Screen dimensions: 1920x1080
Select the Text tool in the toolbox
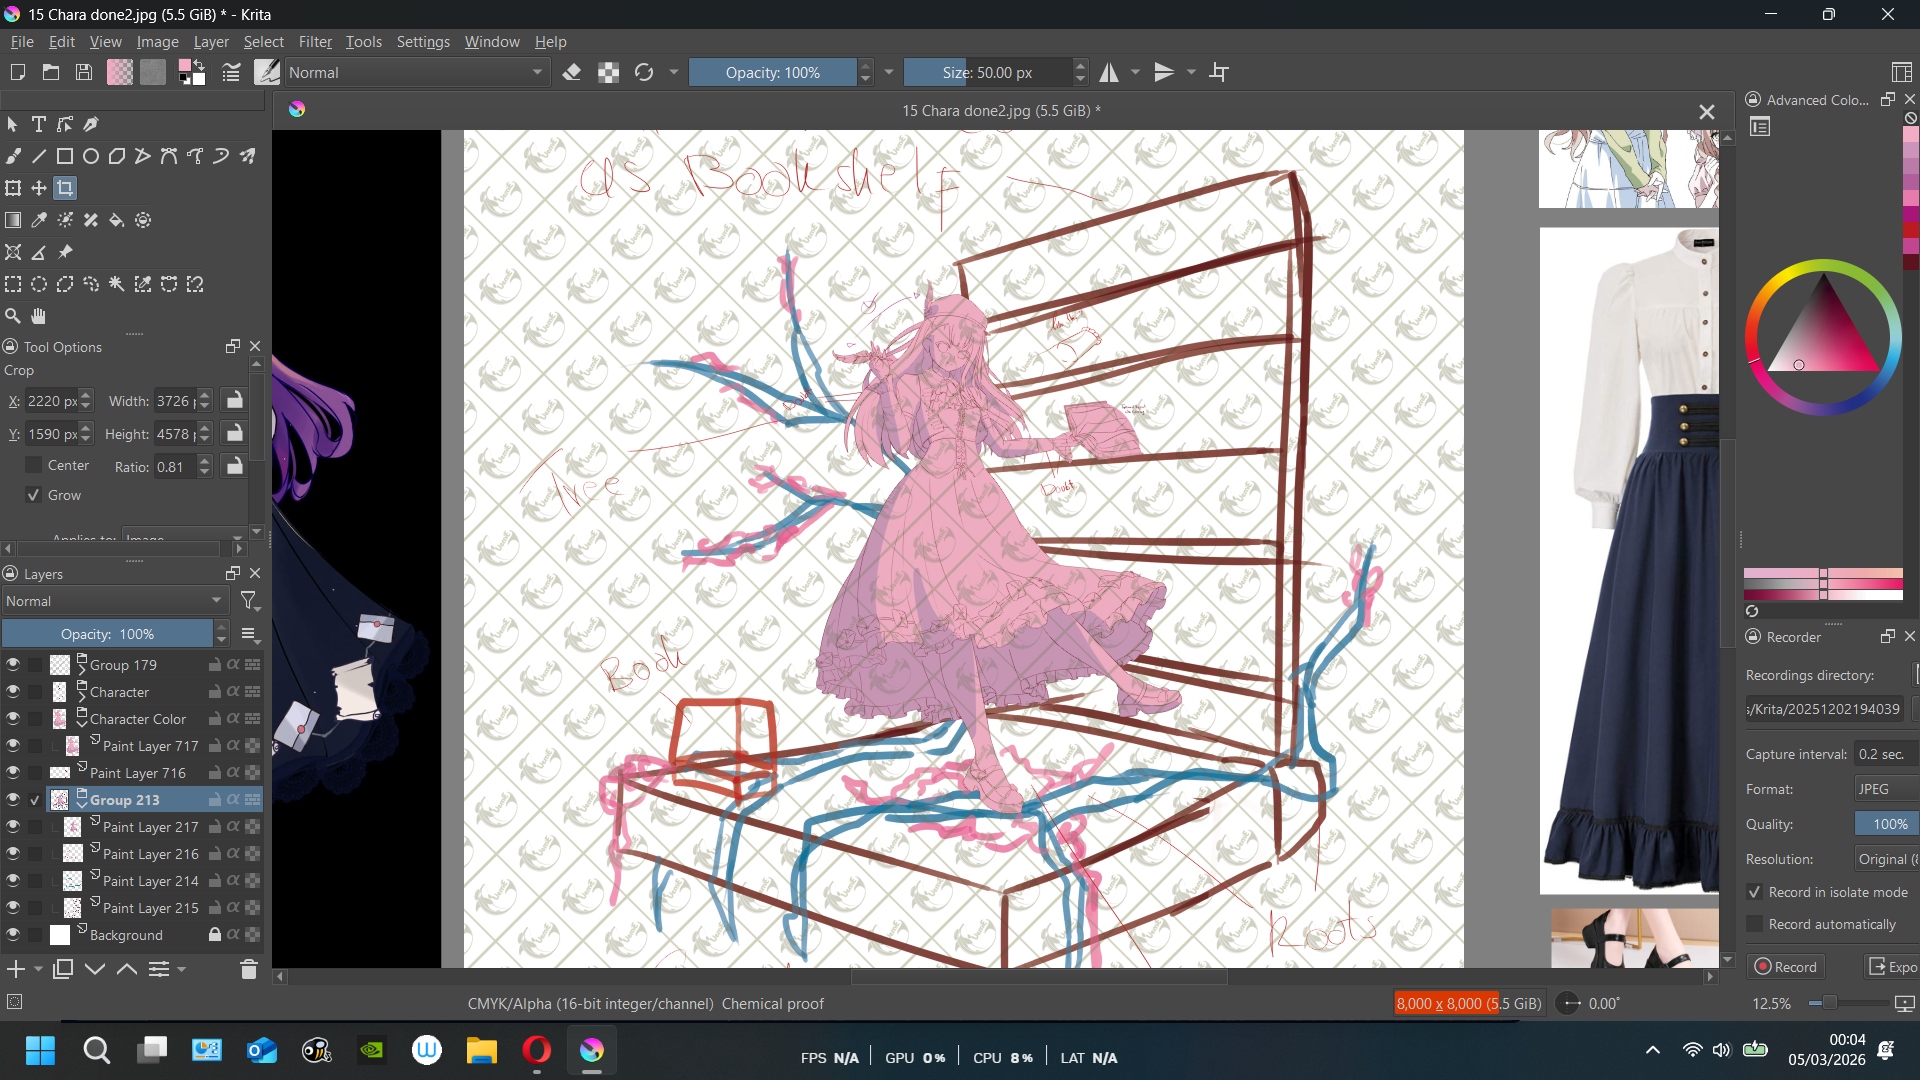click(39, 124)
